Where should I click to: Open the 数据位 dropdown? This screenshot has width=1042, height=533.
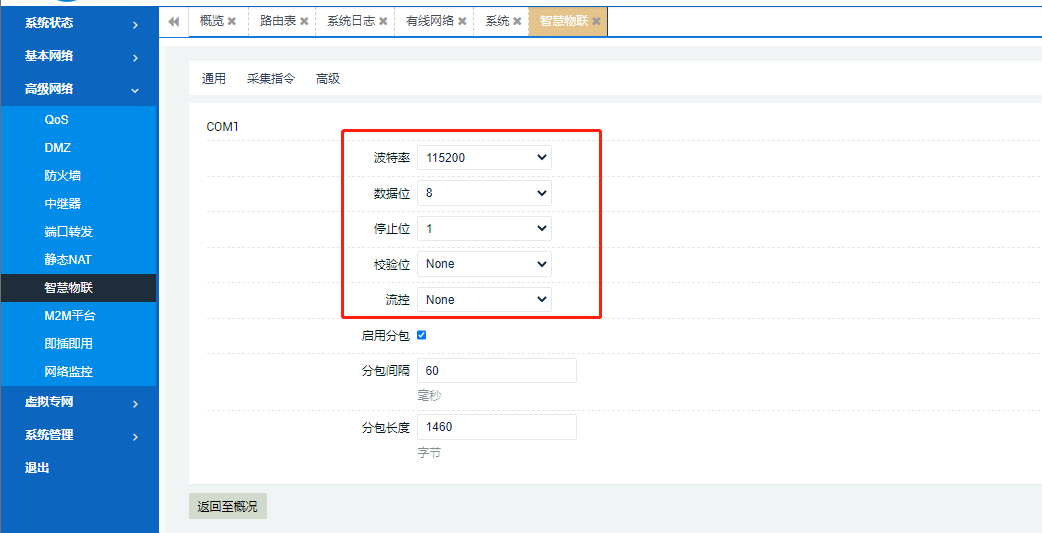[484, 193]
